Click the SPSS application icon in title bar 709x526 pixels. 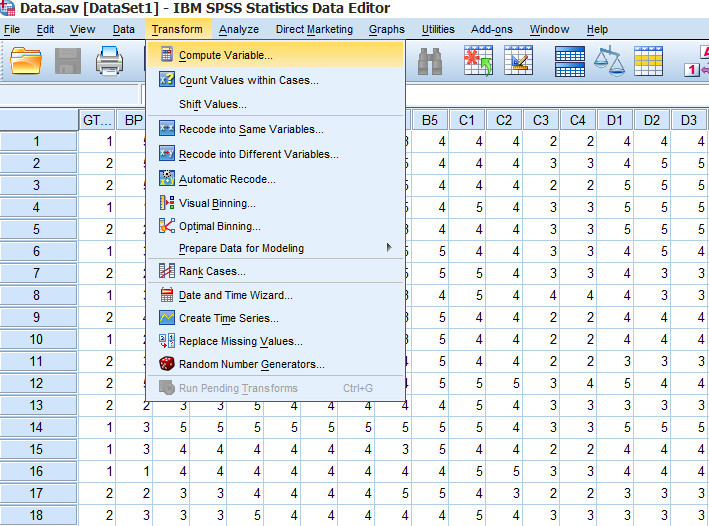(8, 8)
